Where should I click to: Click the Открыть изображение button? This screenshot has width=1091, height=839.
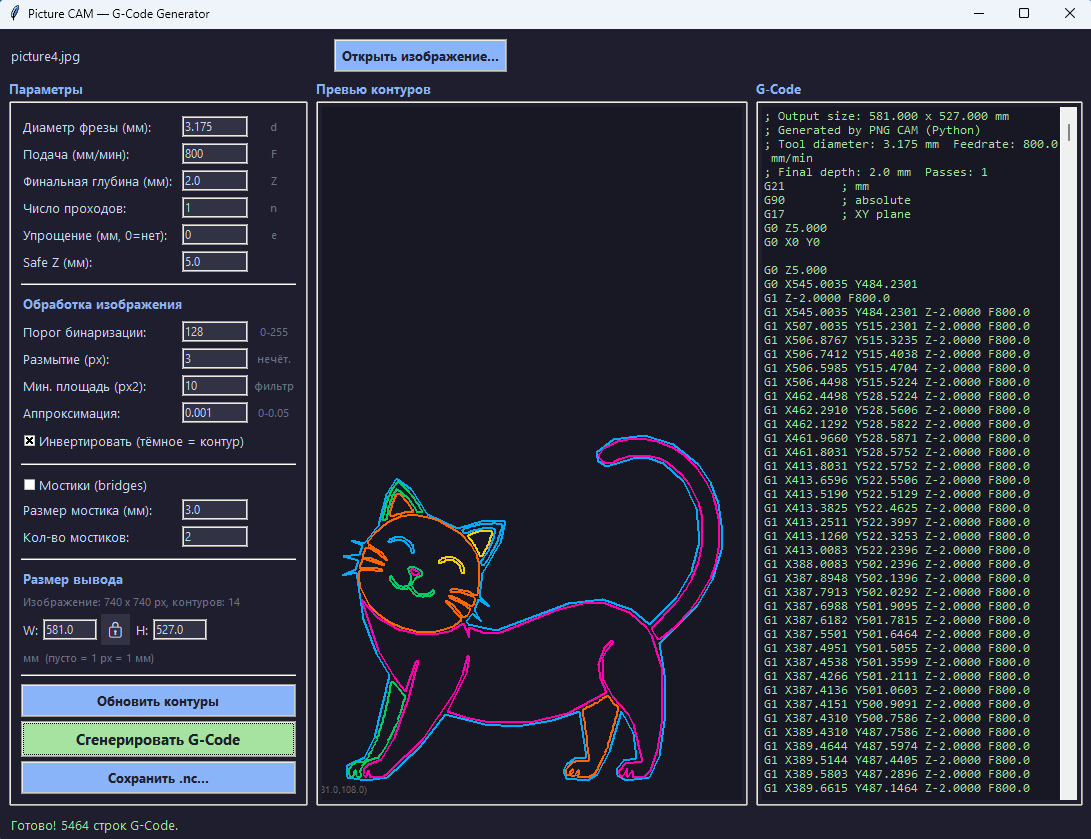420,56
